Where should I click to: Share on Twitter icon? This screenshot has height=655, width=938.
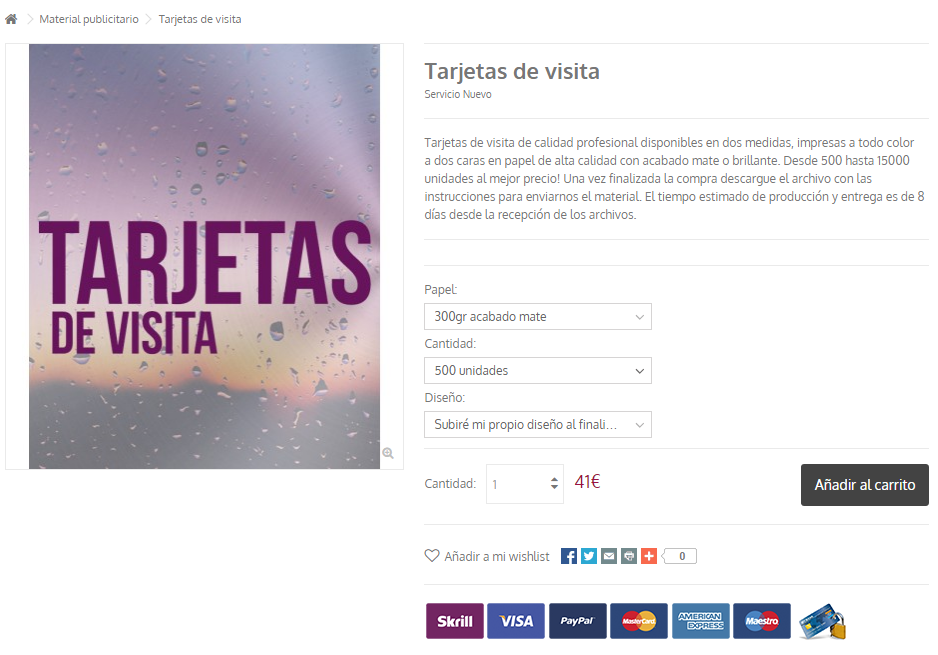click(x=589, y=556)
